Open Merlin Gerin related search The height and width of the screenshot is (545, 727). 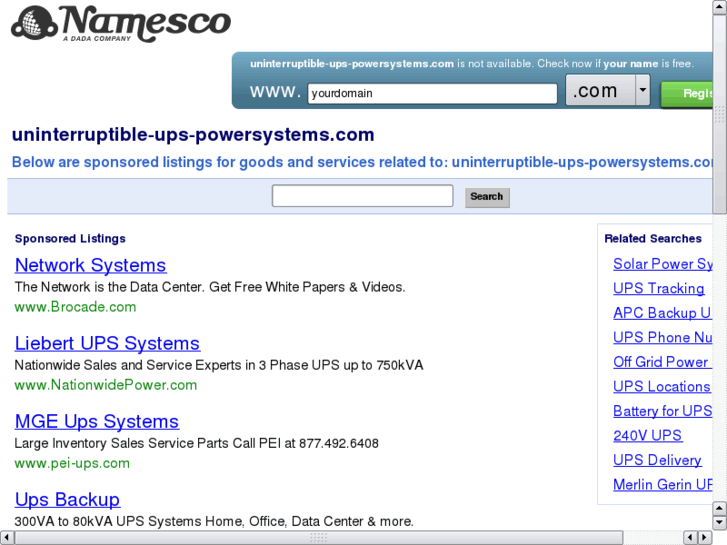tap(663, 485)
